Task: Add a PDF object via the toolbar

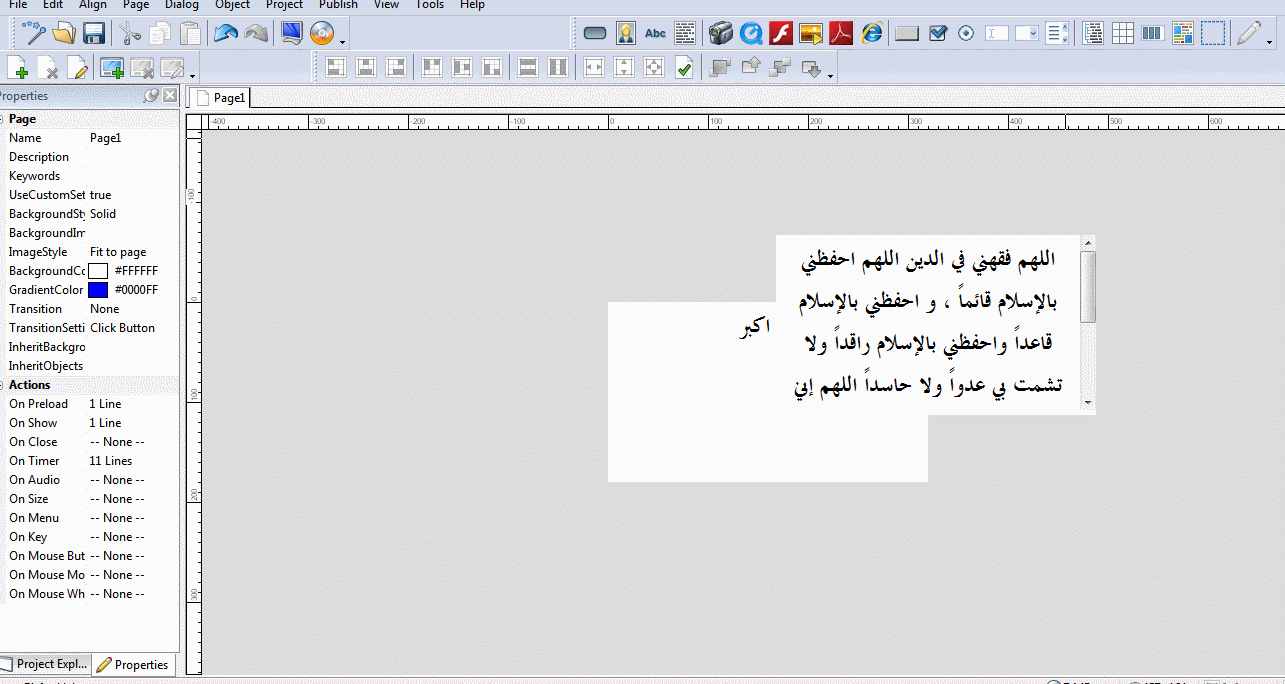Action: tap(841, 33)
